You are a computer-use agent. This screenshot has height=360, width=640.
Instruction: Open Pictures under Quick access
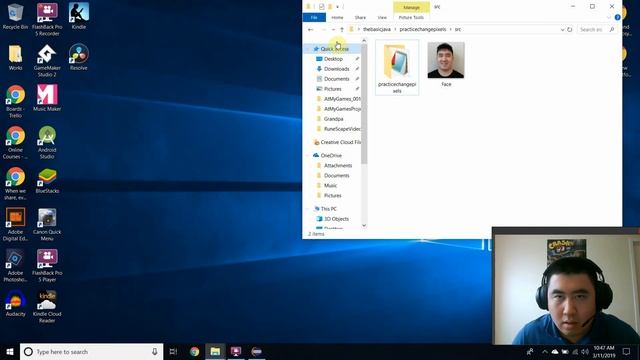click(x=332, y=89)
